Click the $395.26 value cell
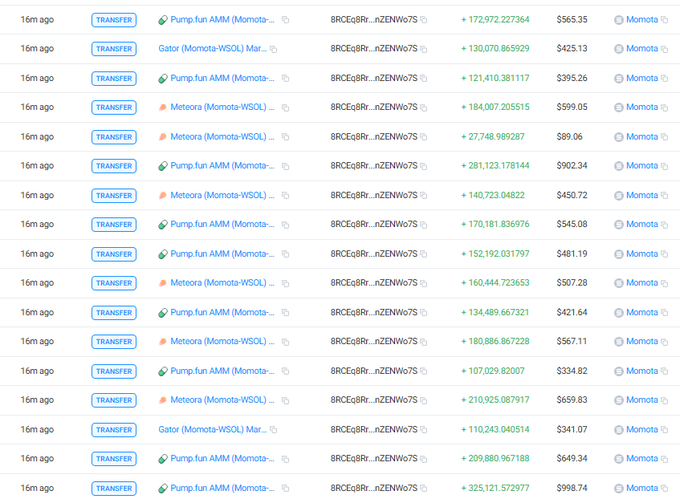Image resolution: width=680 pixels, height=499 pixels. click(572, 78)
